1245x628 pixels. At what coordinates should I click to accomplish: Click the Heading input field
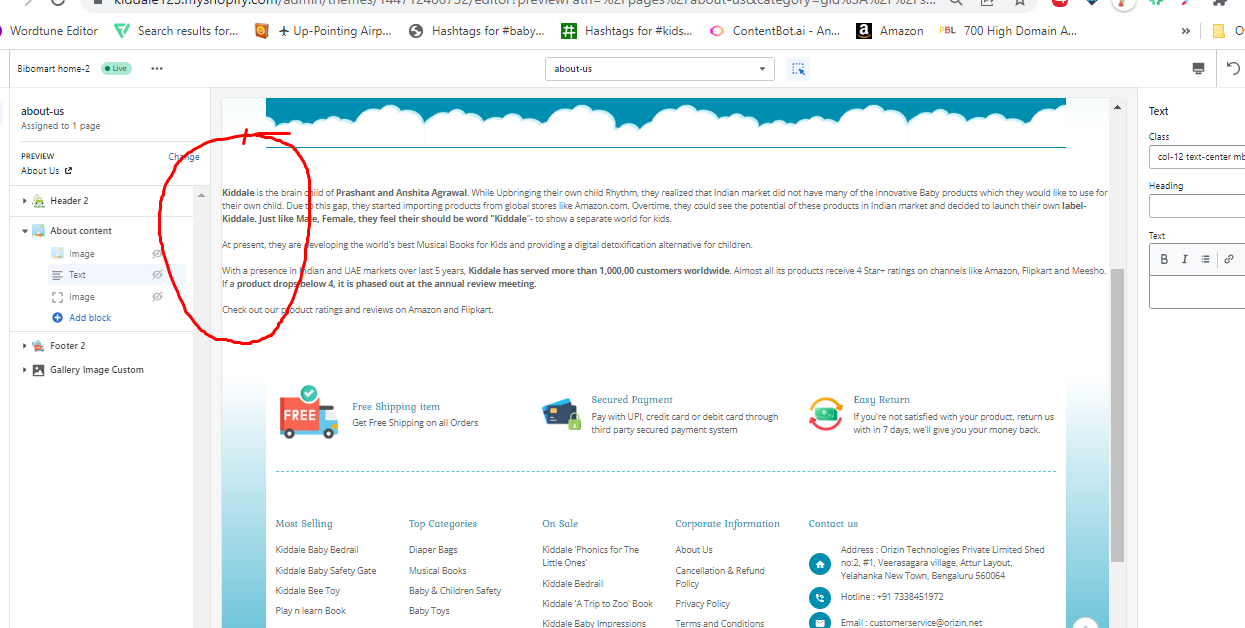click(1197, 206)
